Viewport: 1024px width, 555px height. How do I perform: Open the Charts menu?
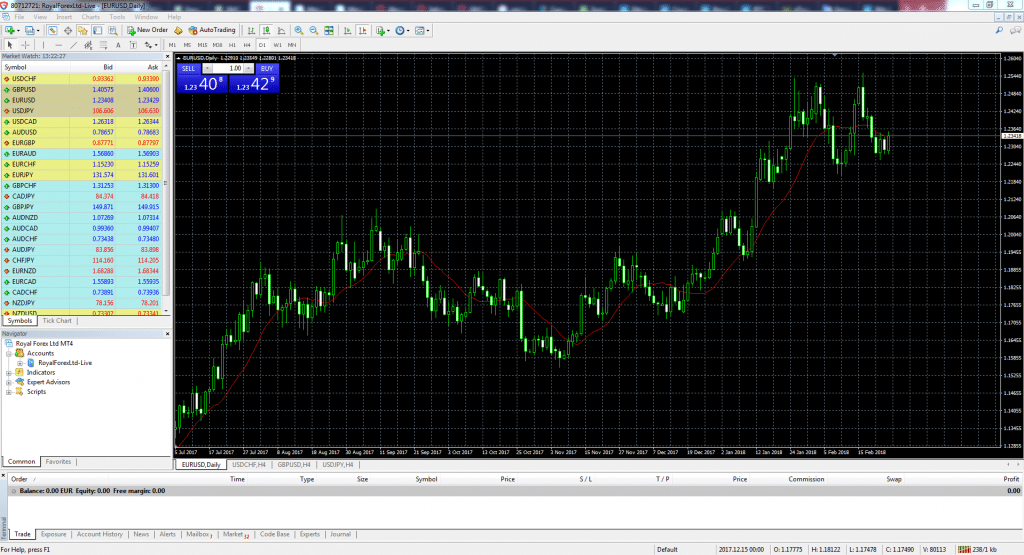(90, 17)
